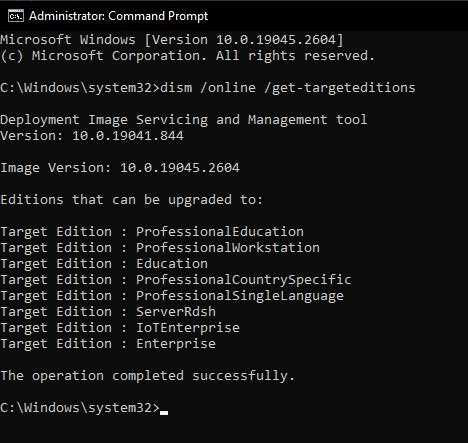Click the Command Prompt icon in title bar
The width and height of the screenshot is (468, 443).
[x=16, y=16]
